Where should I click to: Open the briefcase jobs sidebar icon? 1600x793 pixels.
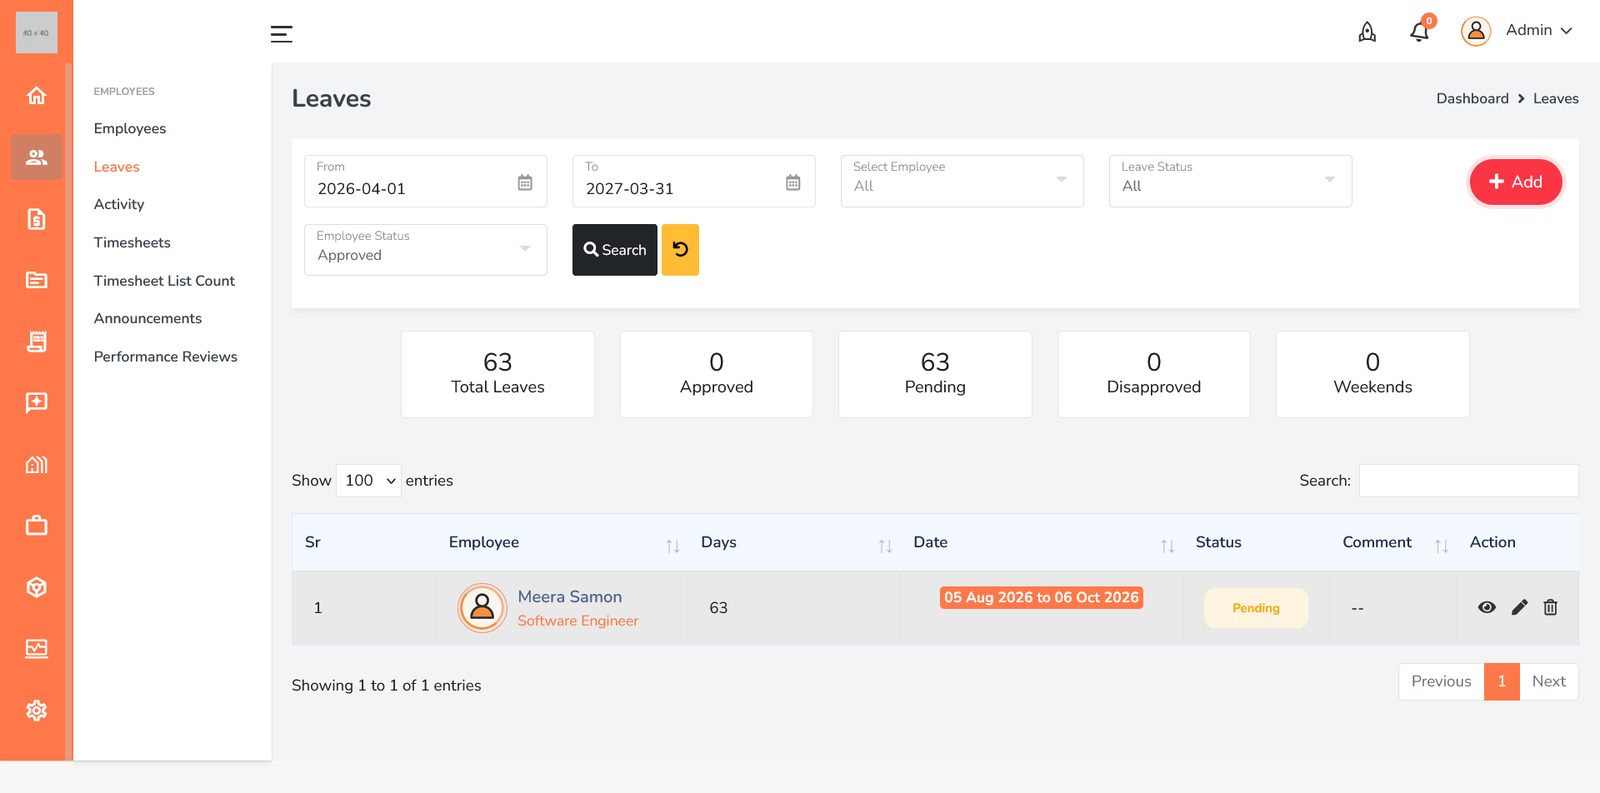(36, 526)
